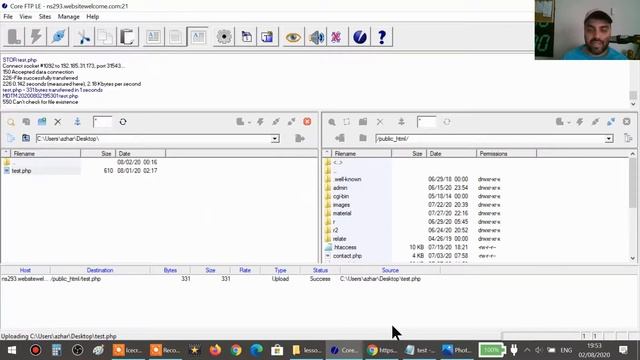
Task: Select contact.php in remote list
Action: coord(347,256)
